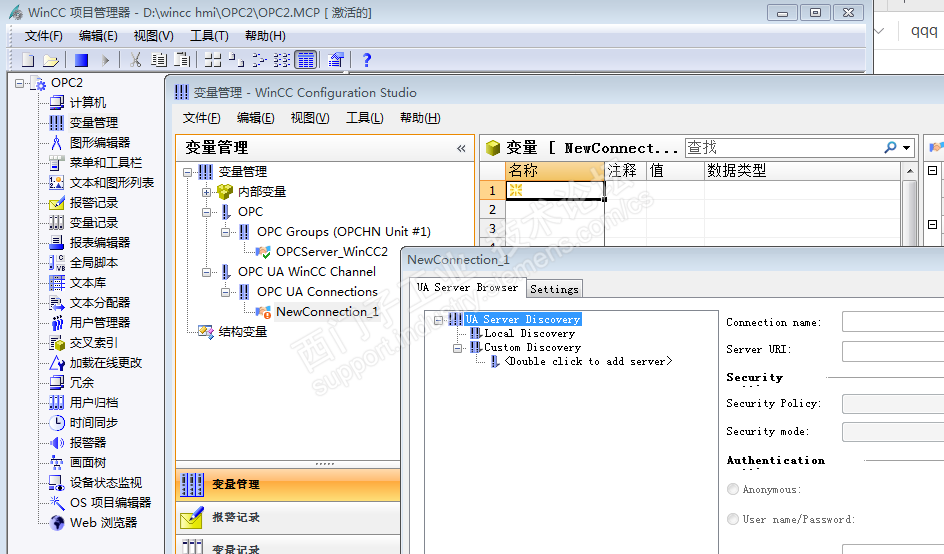Collapse the 变量管理 navigation pane chevron
The image size is (944, 554).
[461, 148]
